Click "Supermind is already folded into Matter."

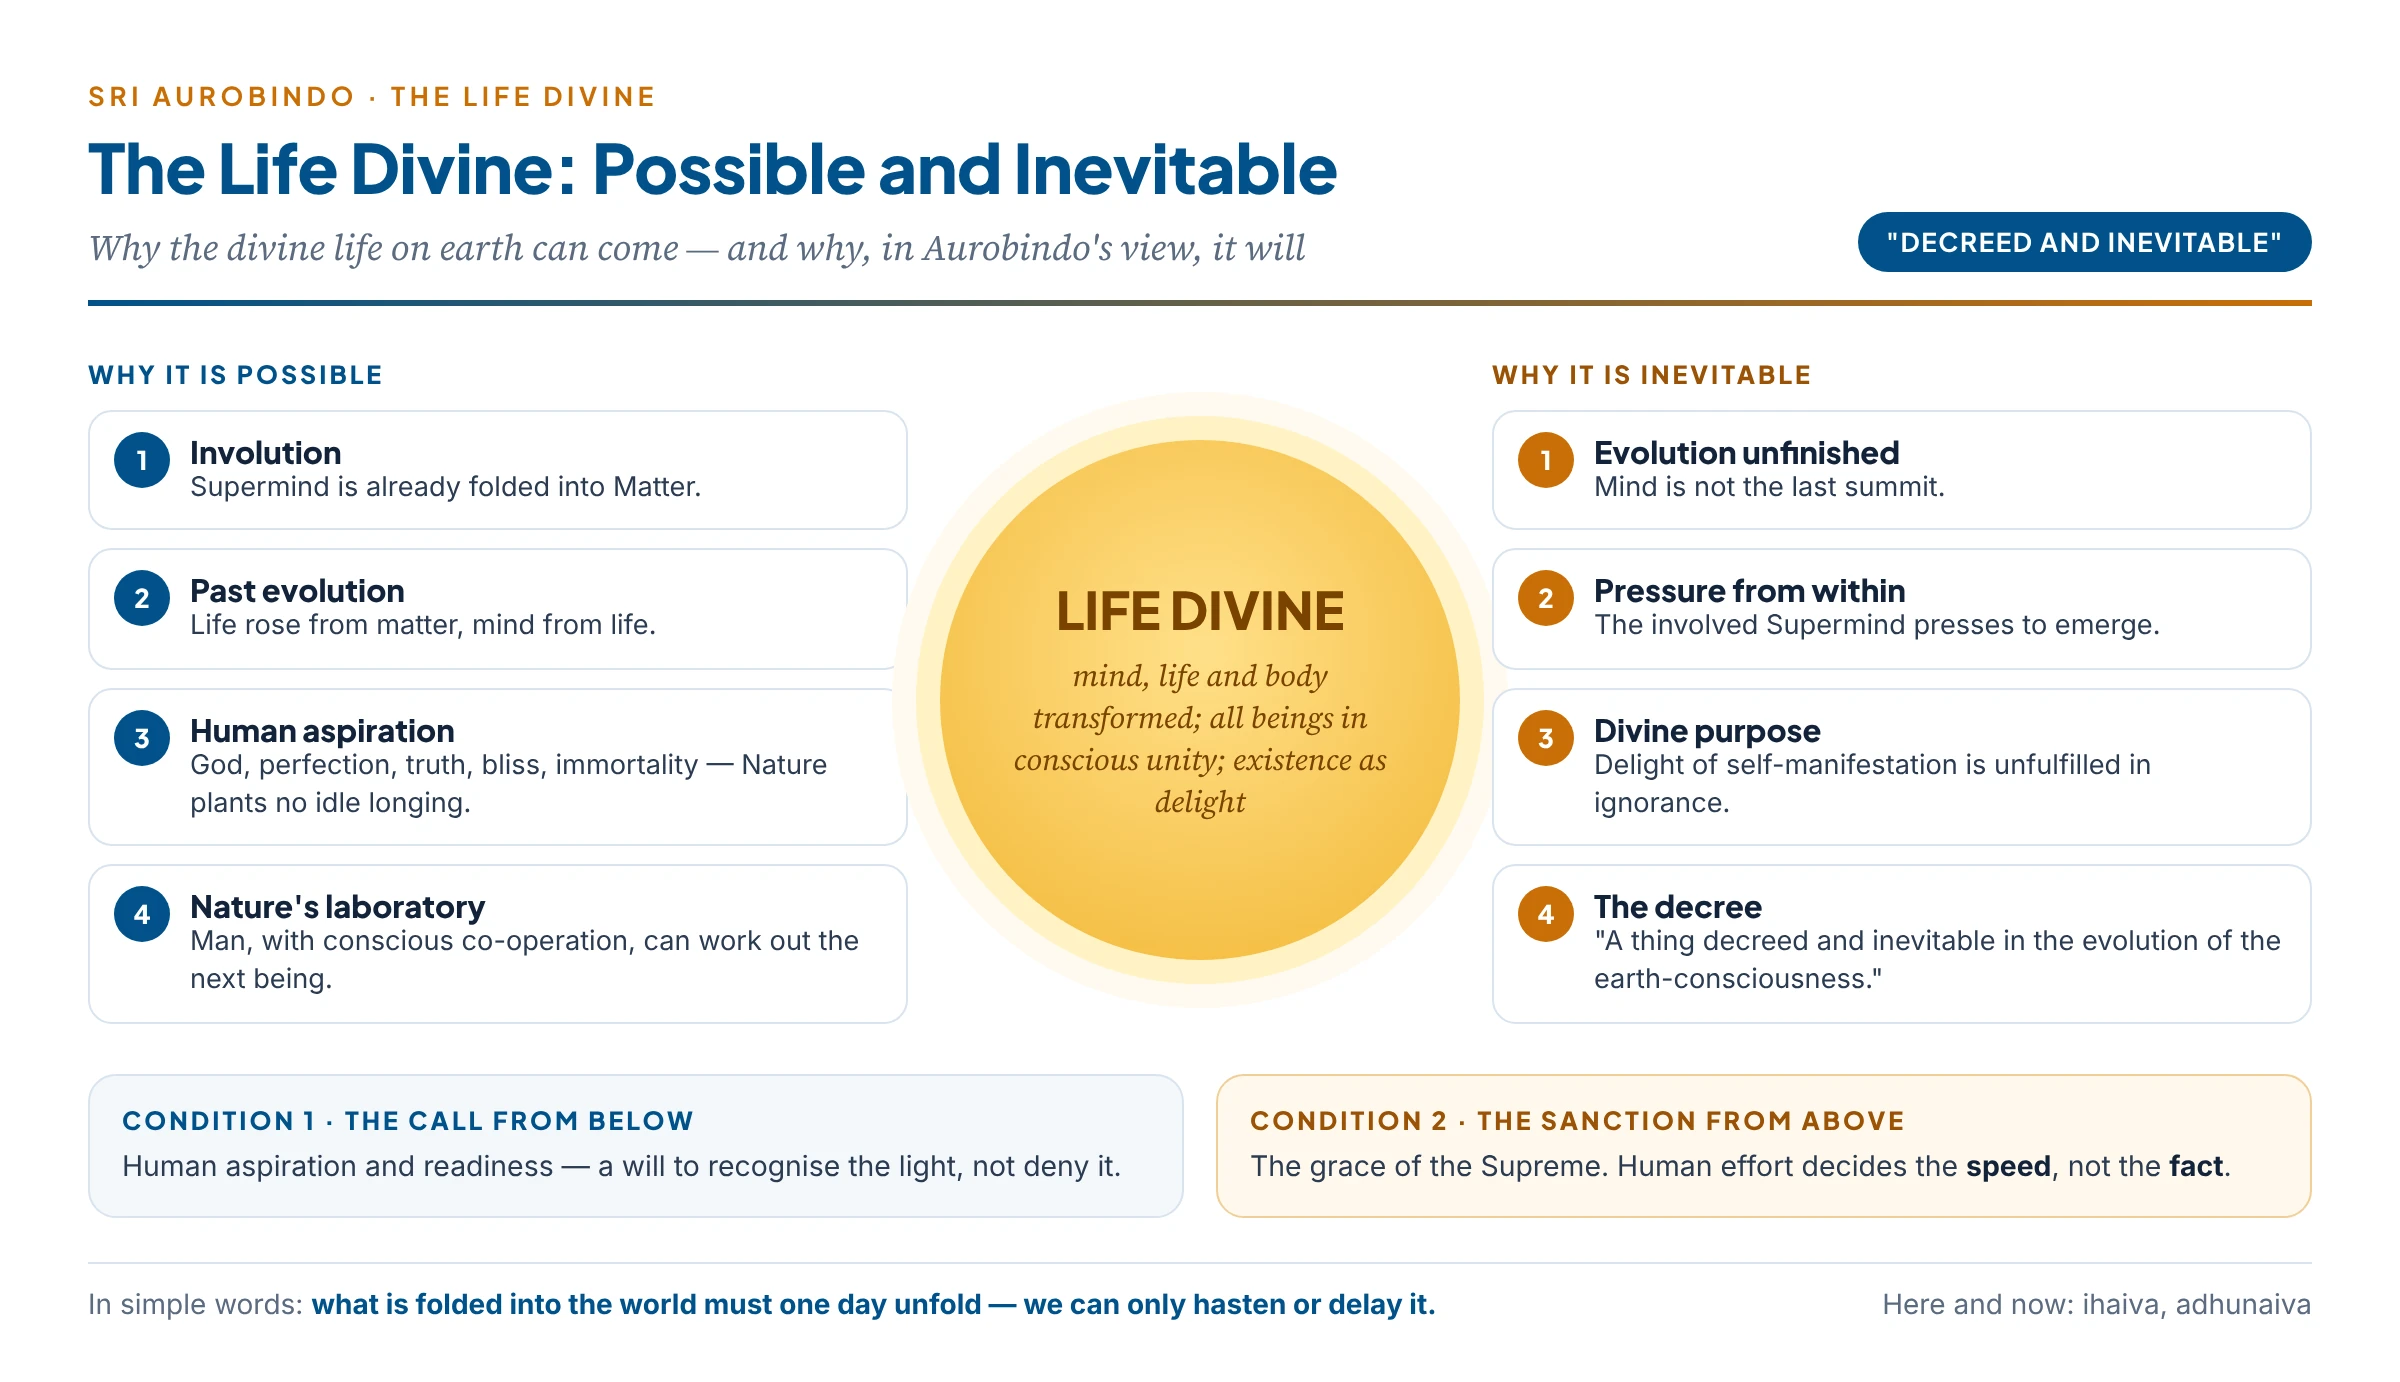[x=445, y=487]
